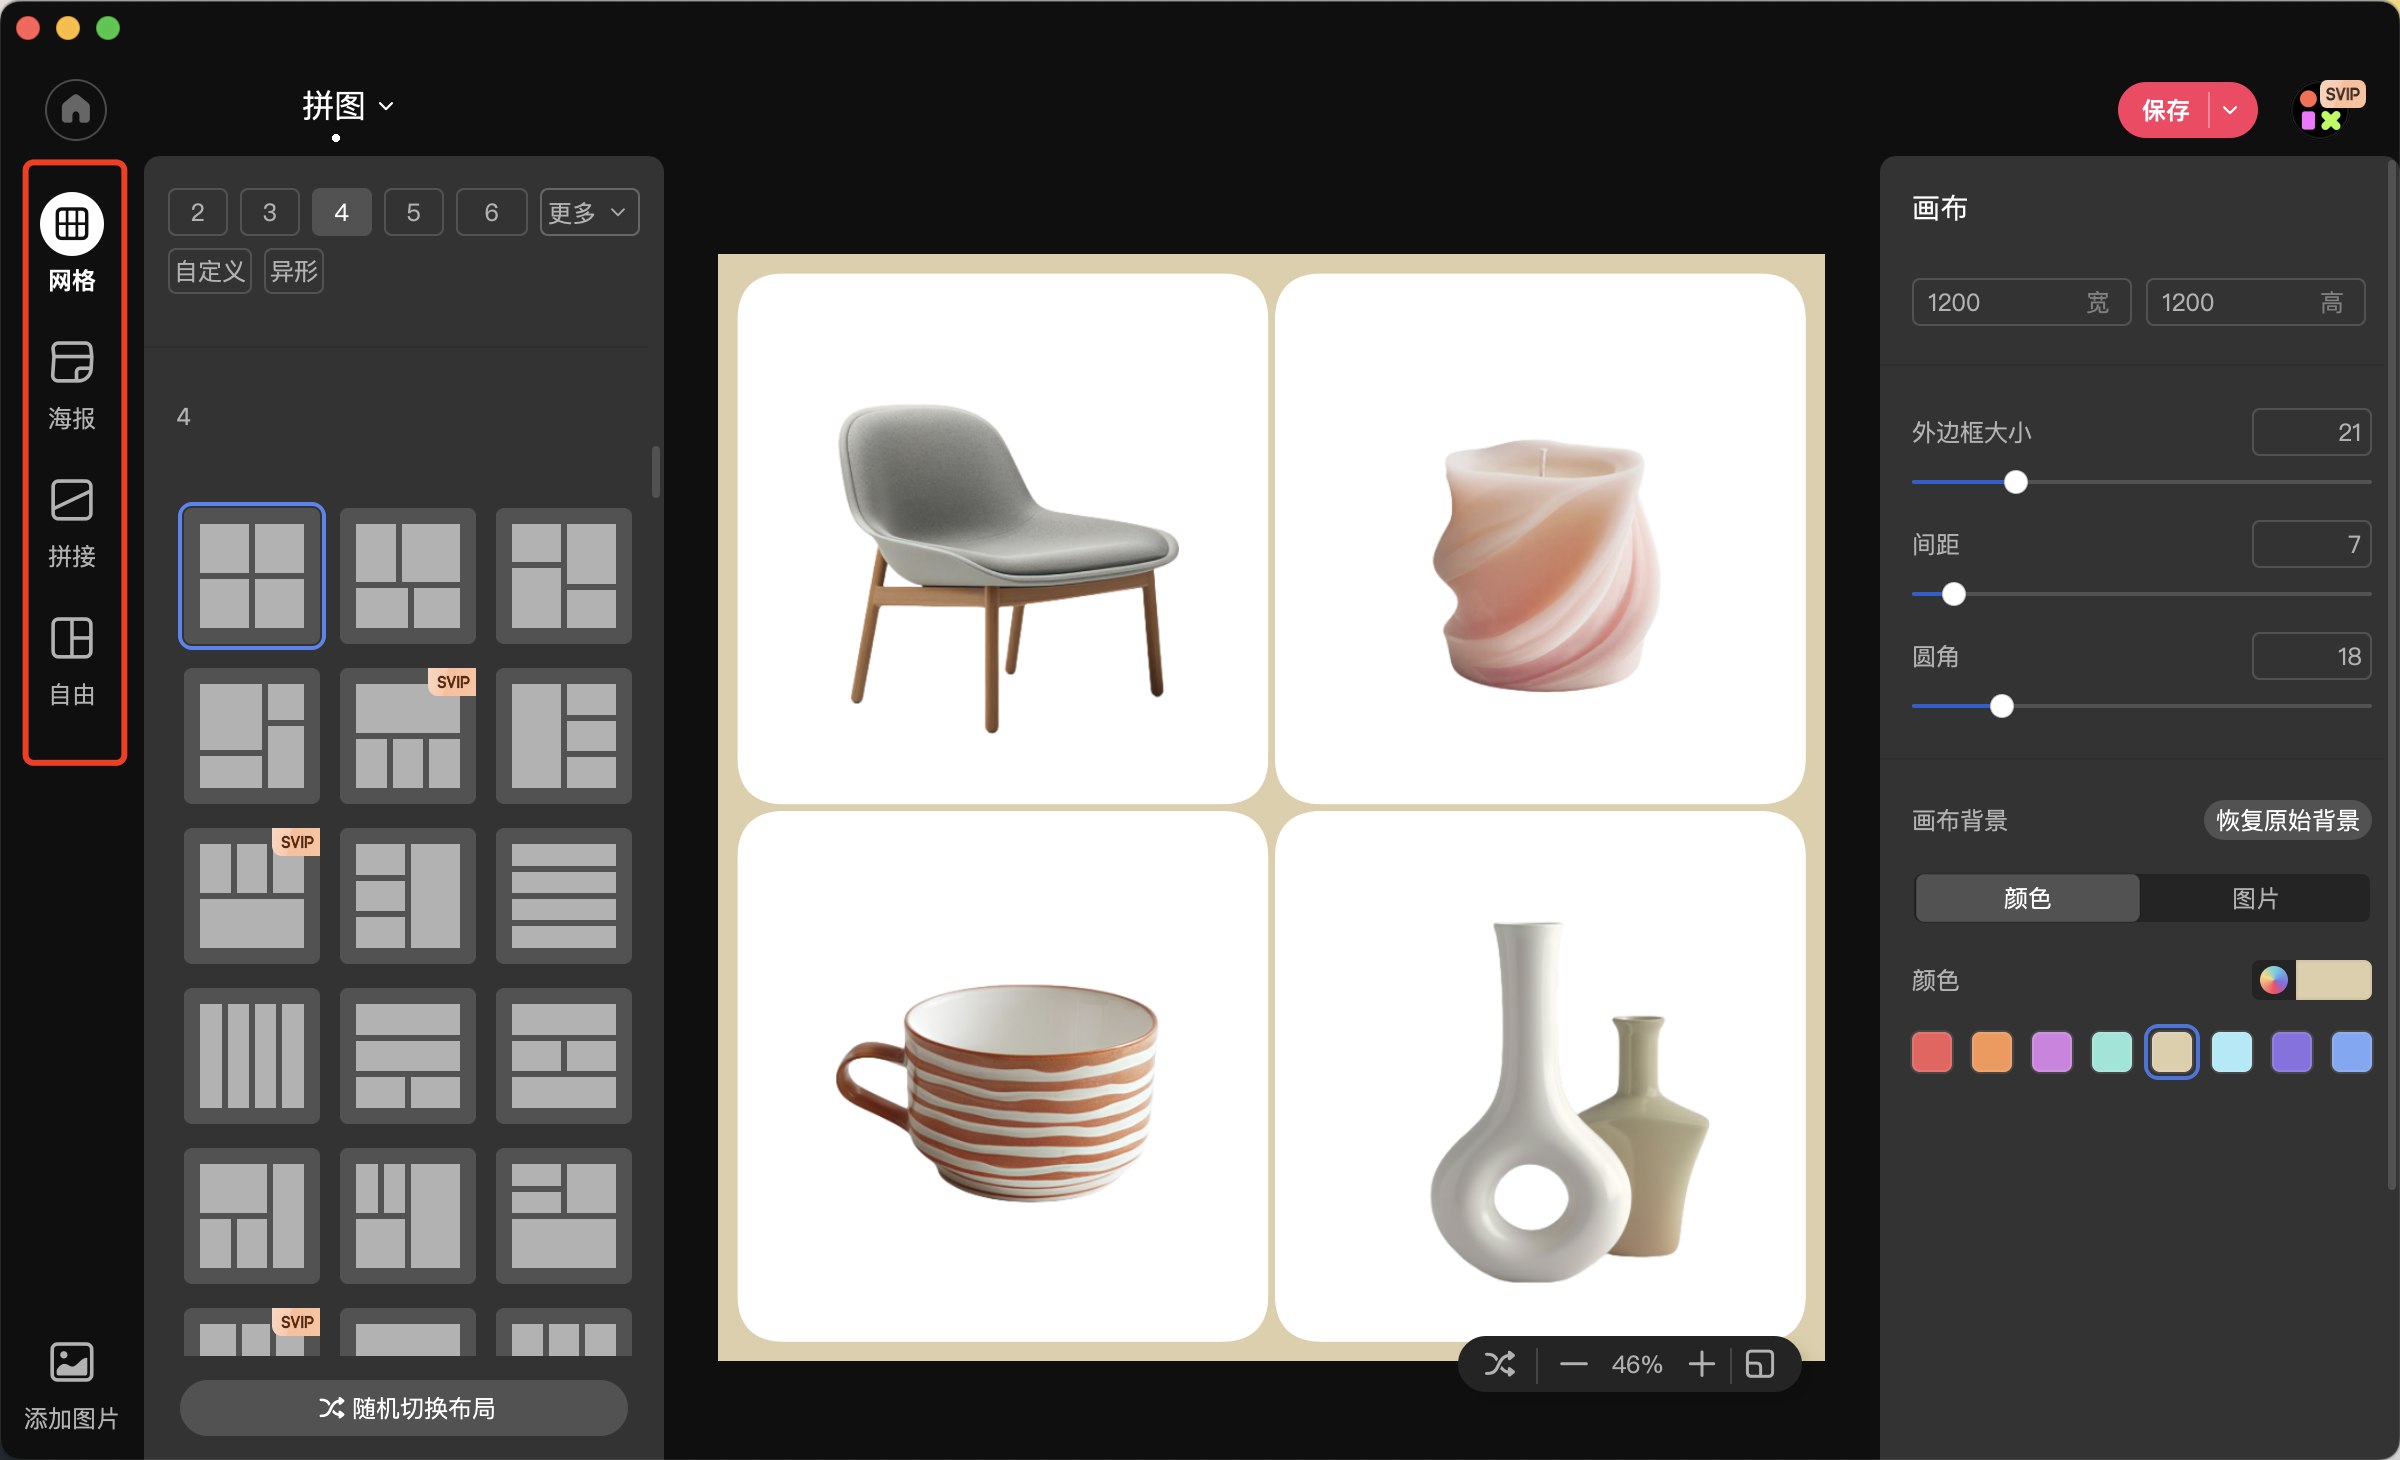This screenshot has height=1460, width=2400.
Task: Click shuffle icon in zoom toolbar
Action: click(x=1499, y=1364)
